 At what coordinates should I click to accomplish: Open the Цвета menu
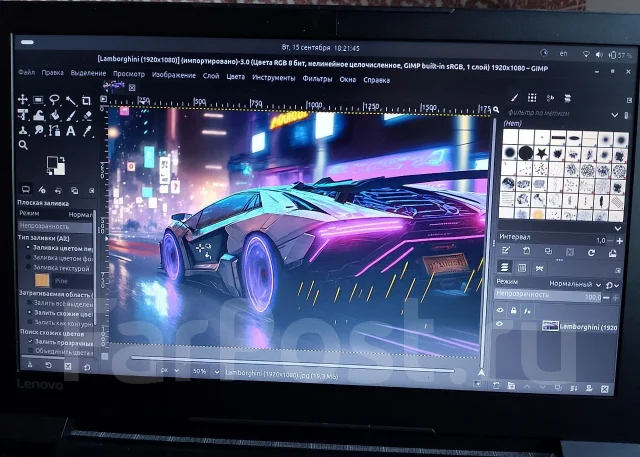(x=236, y=77)
